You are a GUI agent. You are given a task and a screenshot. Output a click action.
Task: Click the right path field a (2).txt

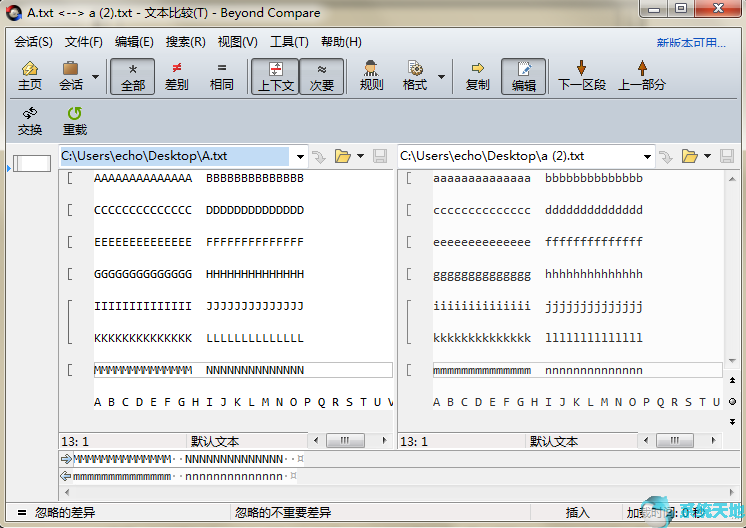click(519, 156)
